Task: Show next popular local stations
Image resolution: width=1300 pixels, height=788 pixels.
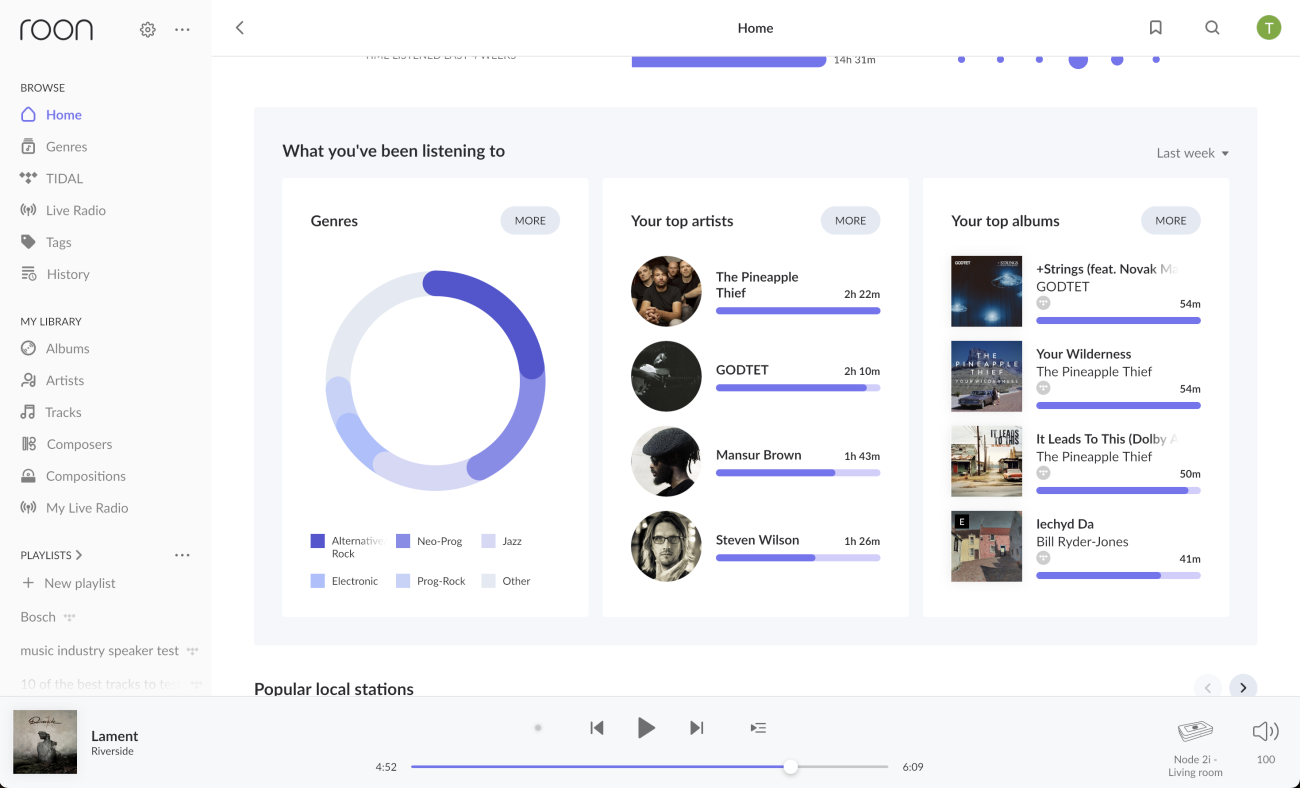Action: [1243, 688]
